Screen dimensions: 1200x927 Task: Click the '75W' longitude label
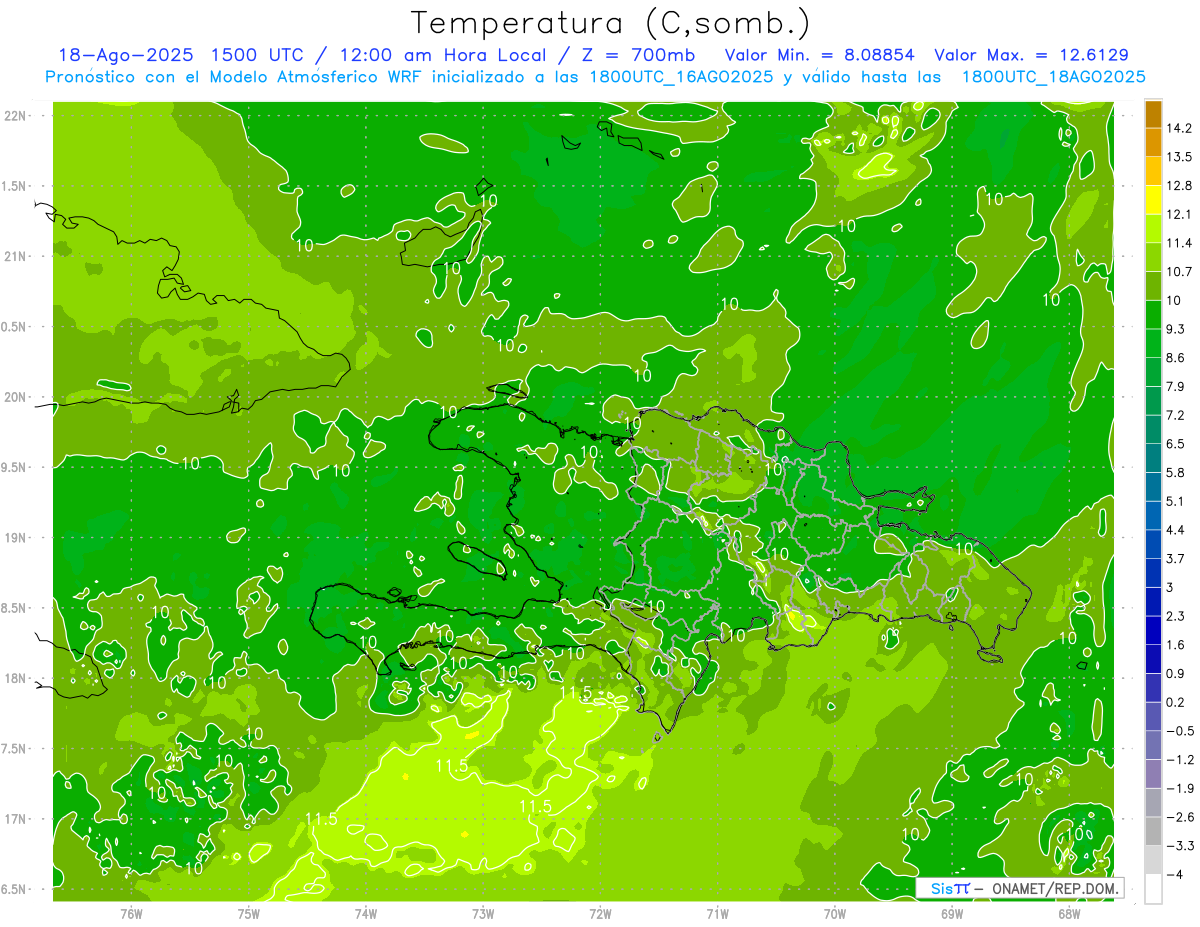(x=248, y=914)
